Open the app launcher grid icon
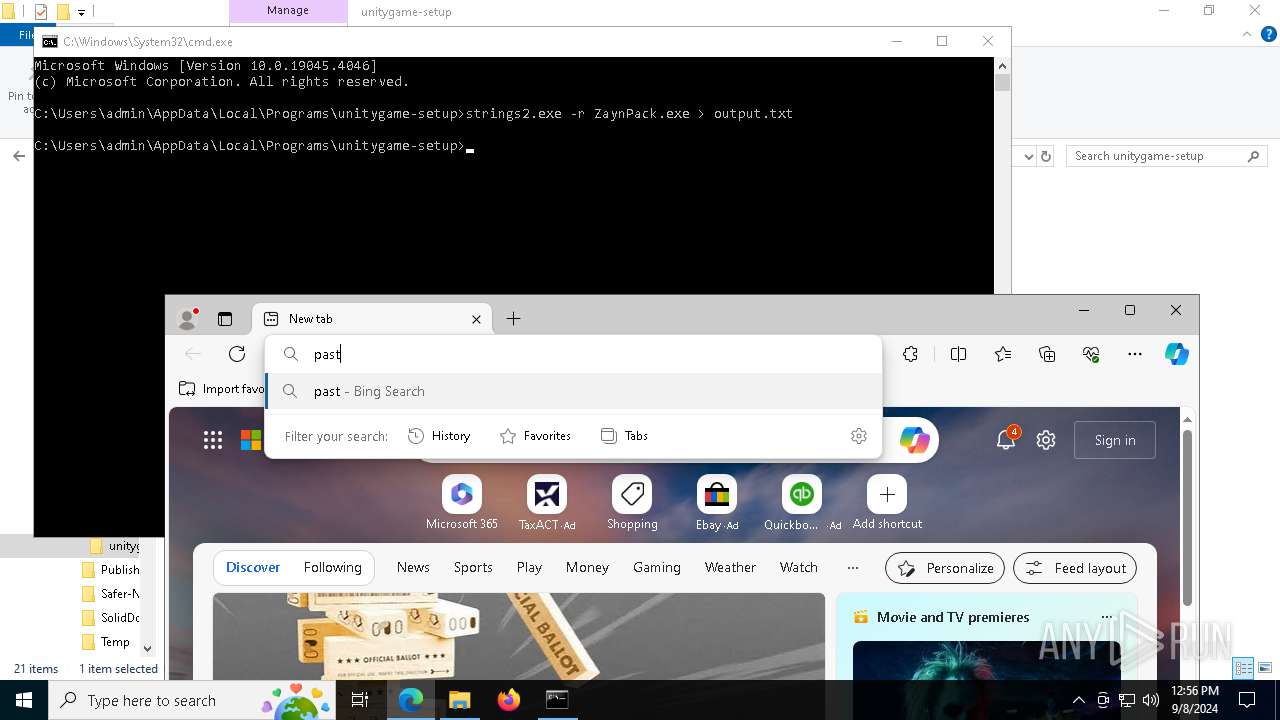 click(213, 440)
